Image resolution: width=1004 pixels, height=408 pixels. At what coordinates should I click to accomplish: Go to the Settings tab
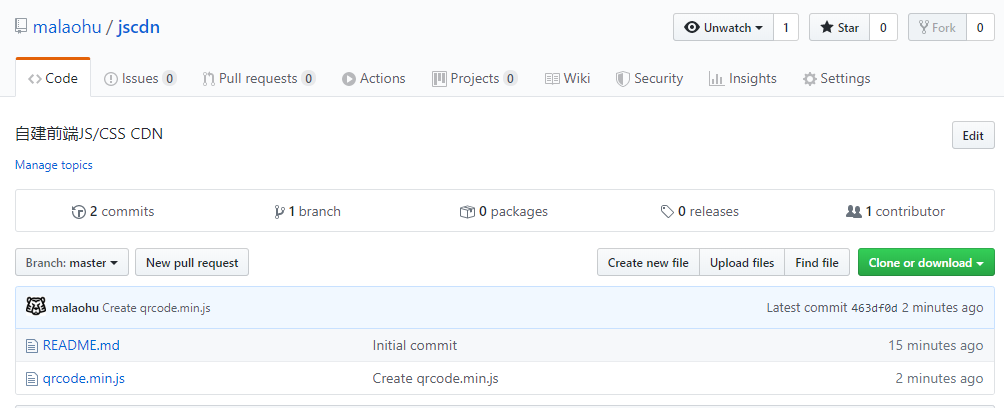point(836,78)
